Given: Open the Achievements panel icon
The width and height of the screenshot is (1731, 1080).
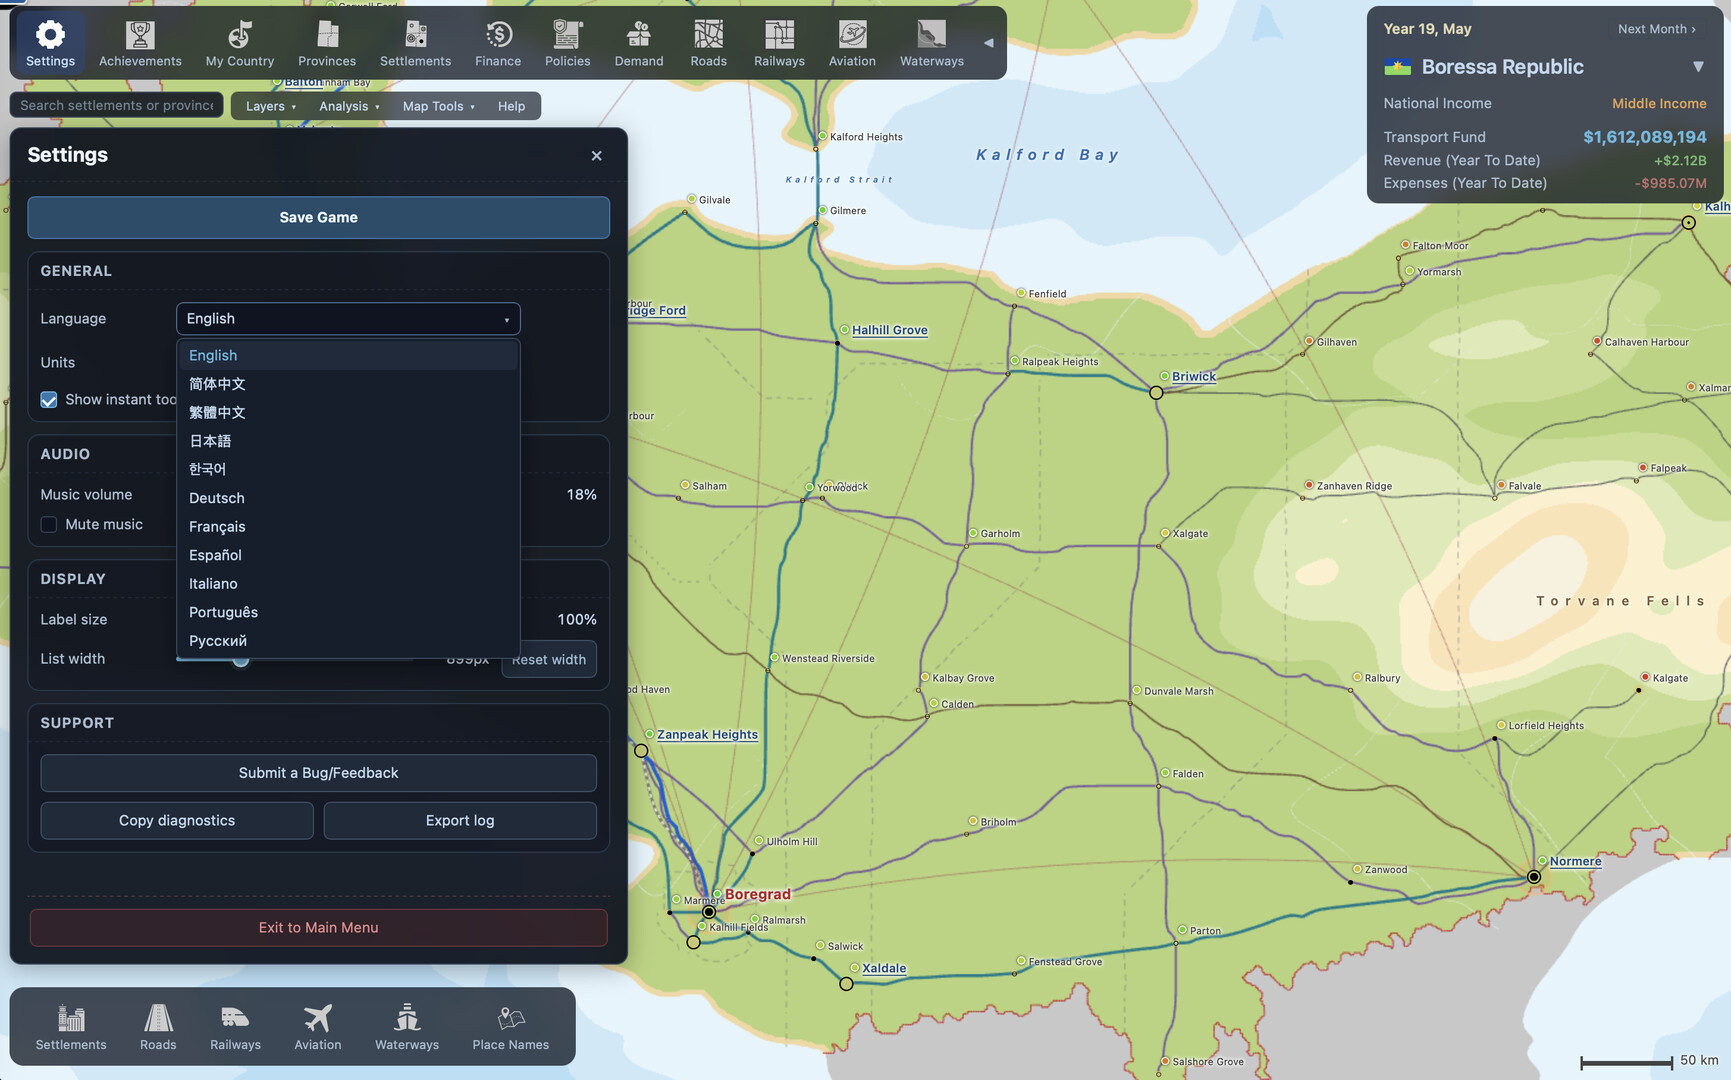Looking at the screenshot, I should pyautogui.click(x=140, y=44).
